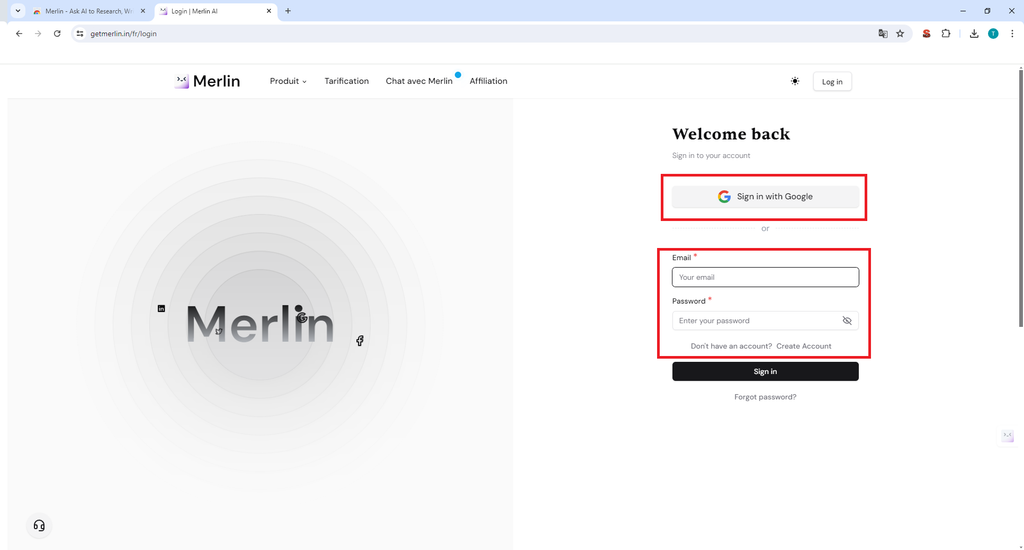Viewport: 1024px width, 550px height.
Task: Click the Google icon on Merlin graphic
Action: pos(302,318)
